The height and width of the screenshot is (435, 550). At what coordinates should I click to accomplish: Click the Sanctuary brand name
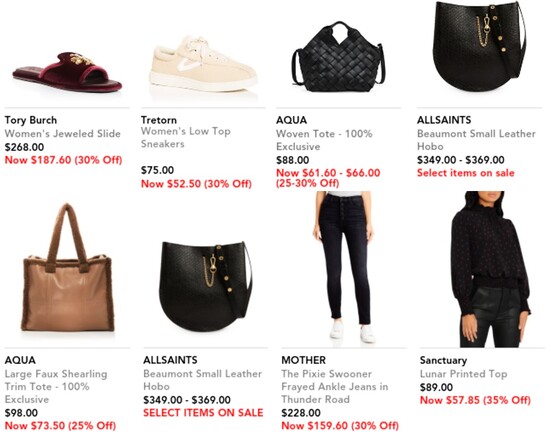click(443, 360)
